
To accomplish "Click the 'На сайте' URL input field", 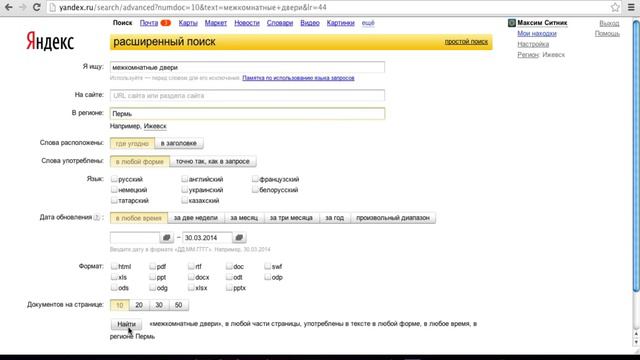I will 247,96.
